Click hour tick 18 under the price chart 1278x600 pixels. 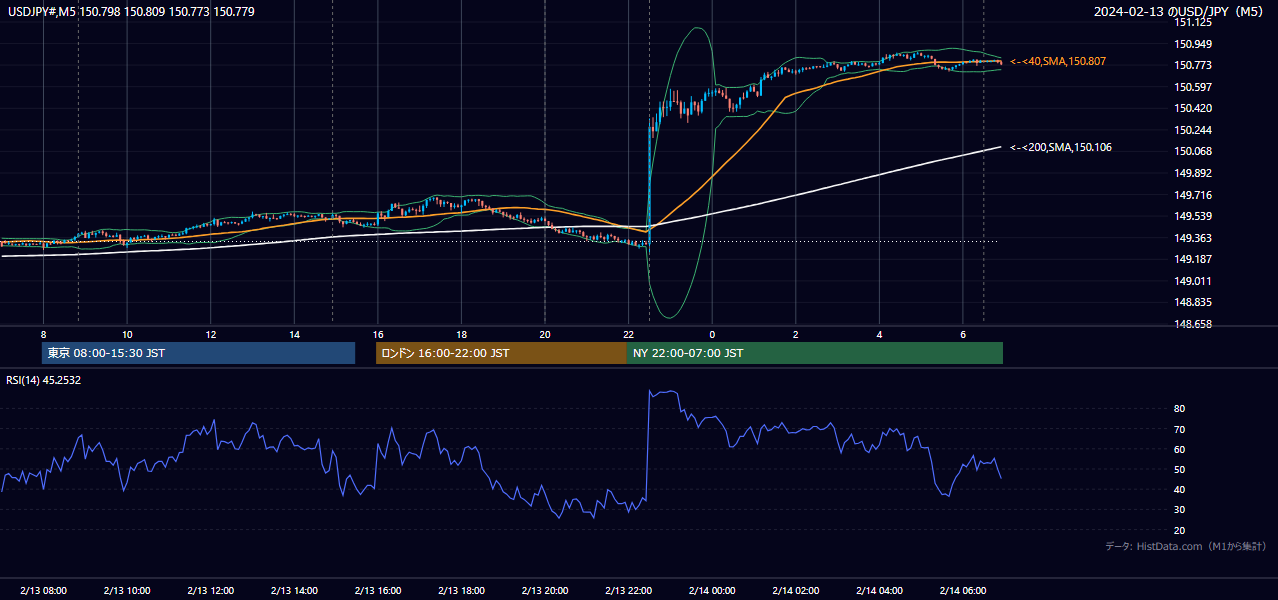461,334
